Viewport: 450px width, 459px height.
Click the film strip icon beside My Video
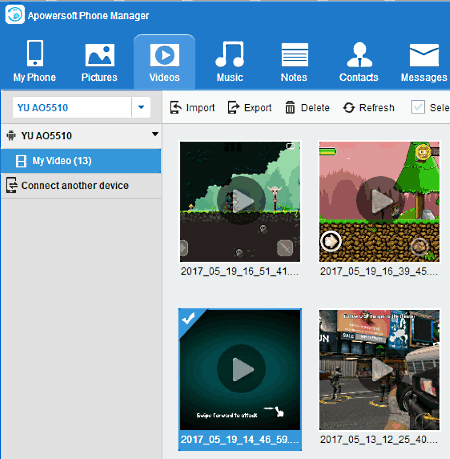point(21,161)
